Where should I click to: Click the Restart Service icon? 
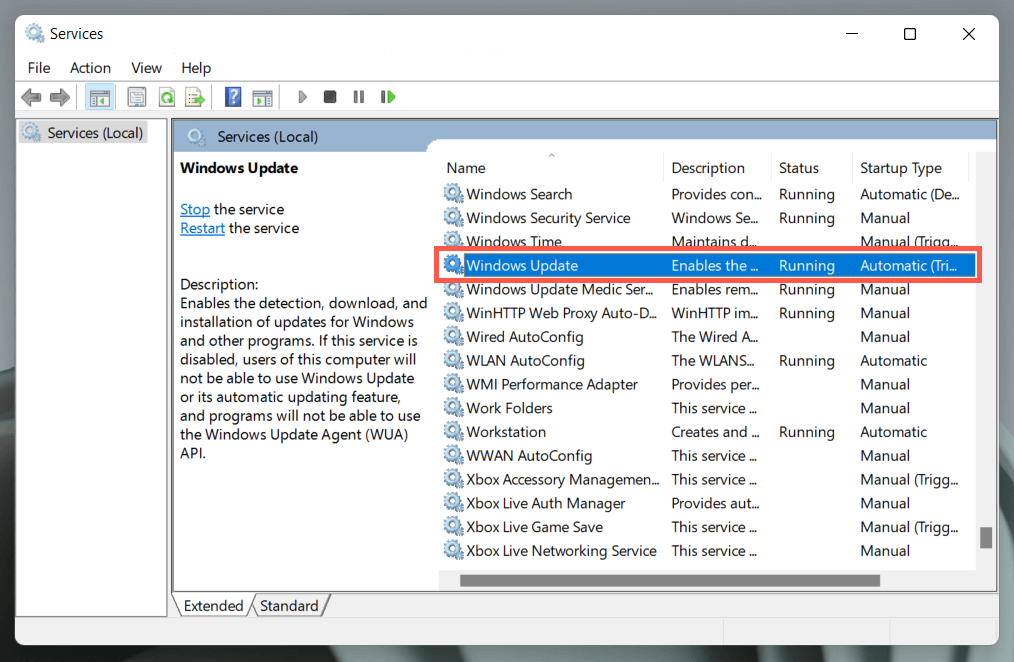pos(388,97)
